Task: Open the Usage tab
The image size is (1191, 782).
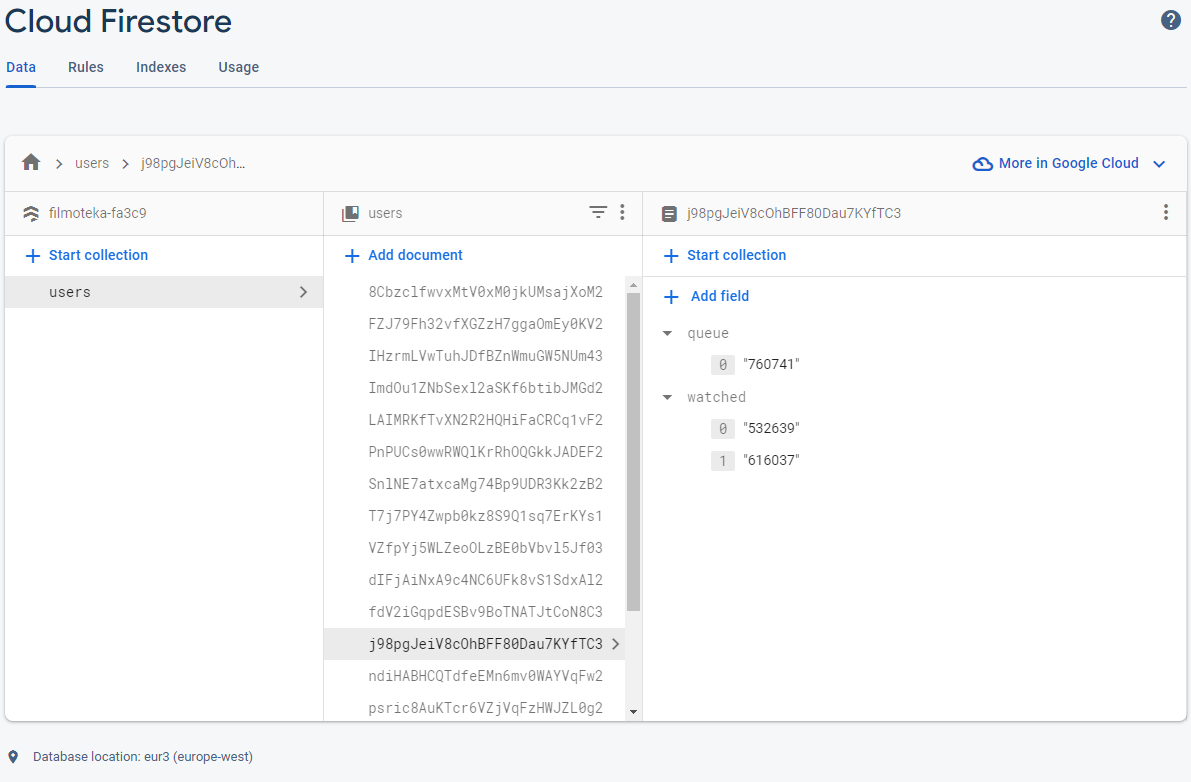Action: pos(238,67)
